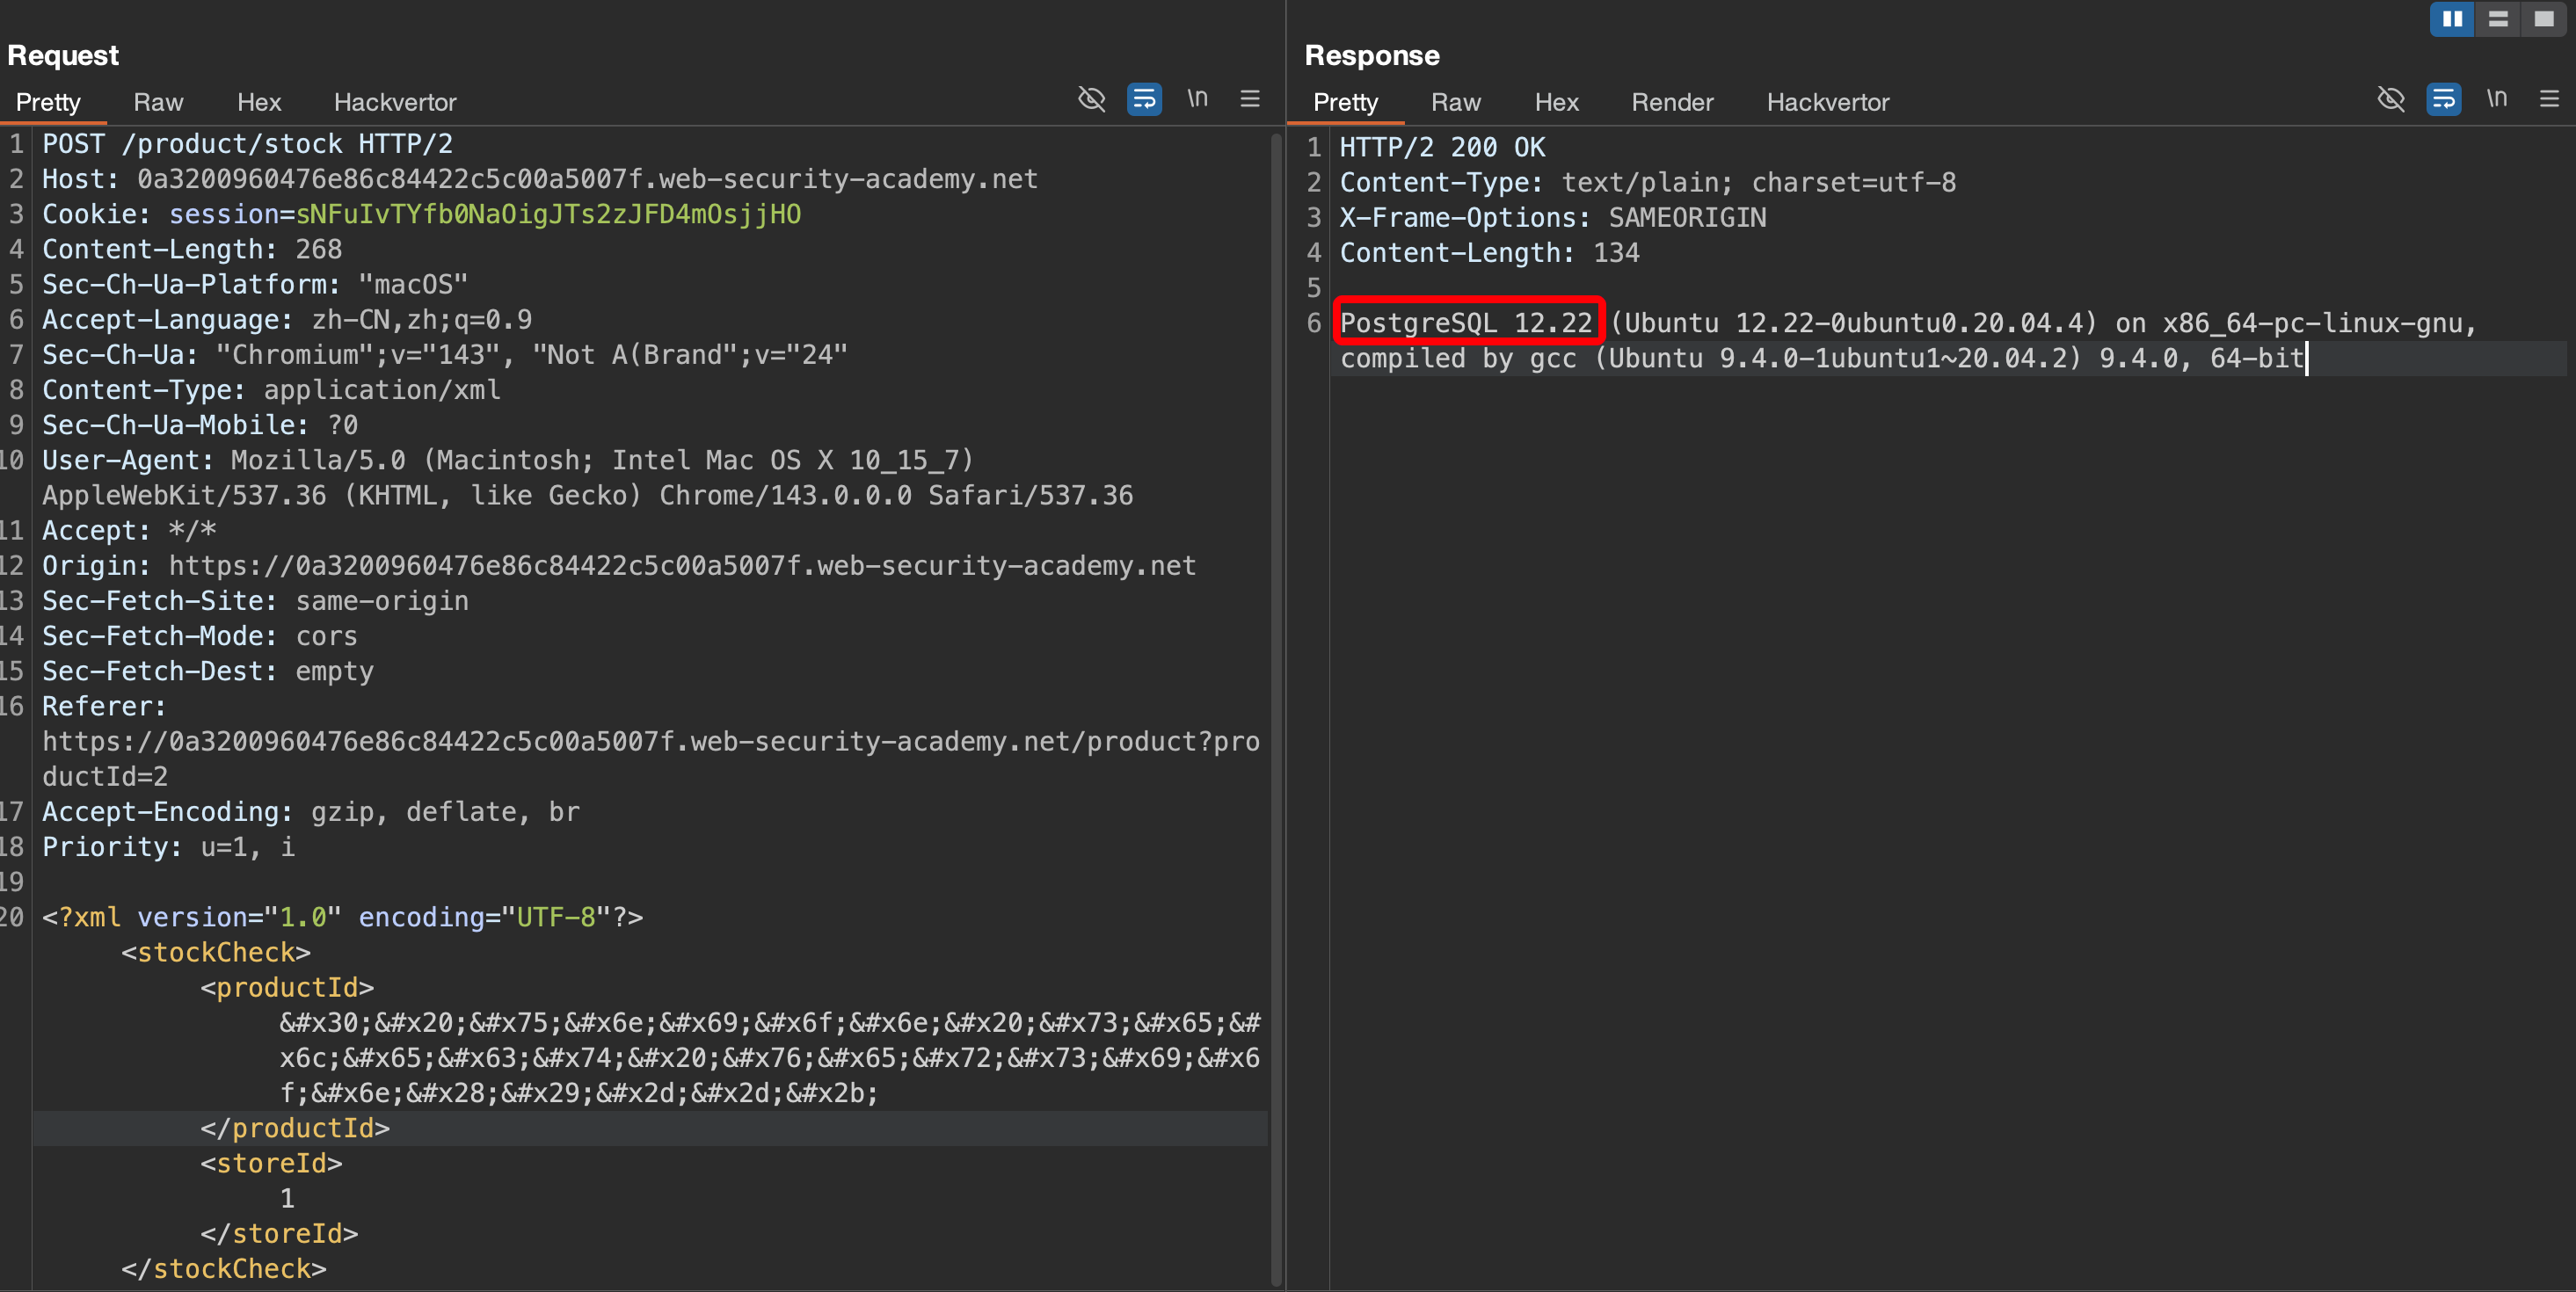Image resolution: width=2576 pixels, height=1292 pixels.
Task: Open Render tab in Response panel
Action: [1672, 102]
